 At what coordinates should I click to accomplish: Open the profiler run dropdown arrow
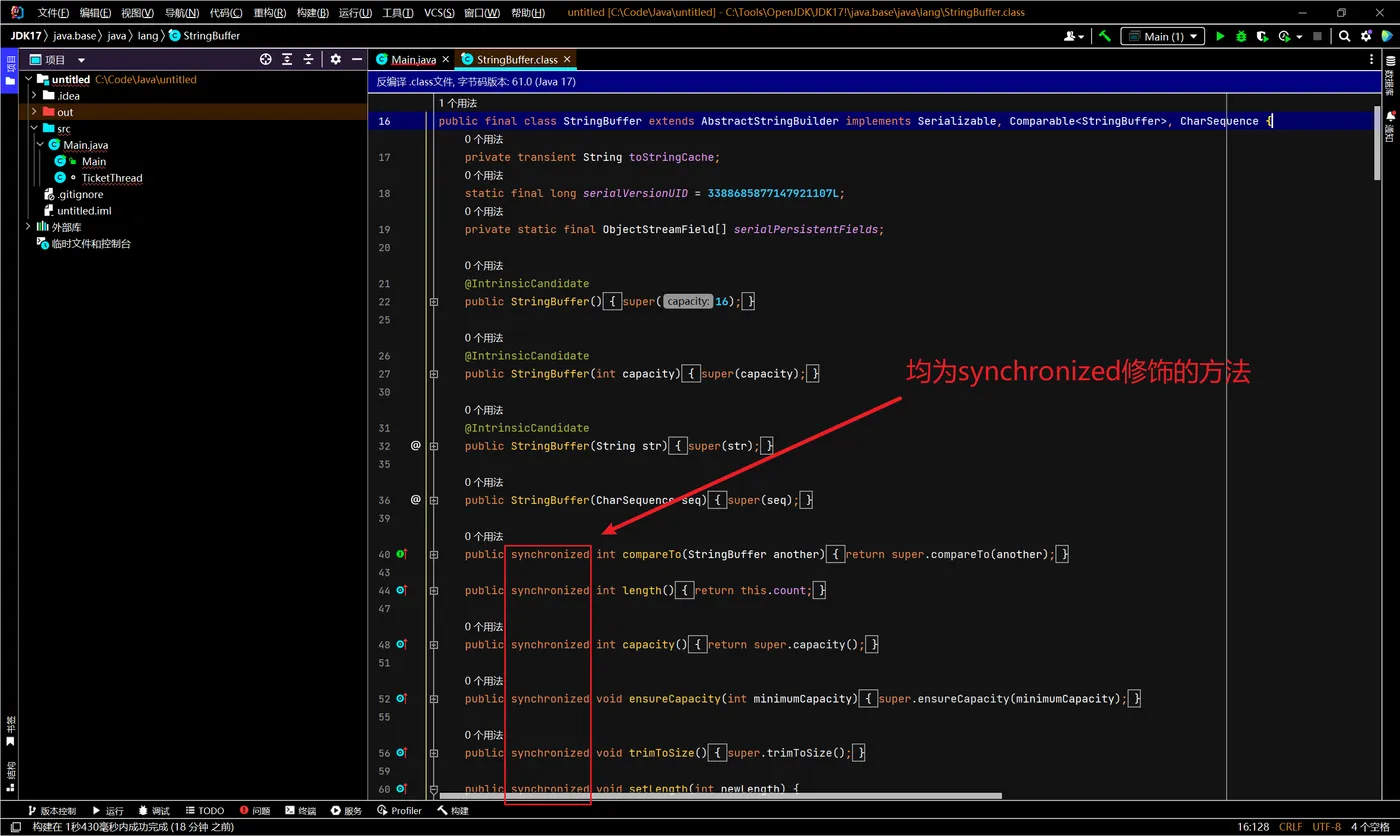pos(1298,36)
